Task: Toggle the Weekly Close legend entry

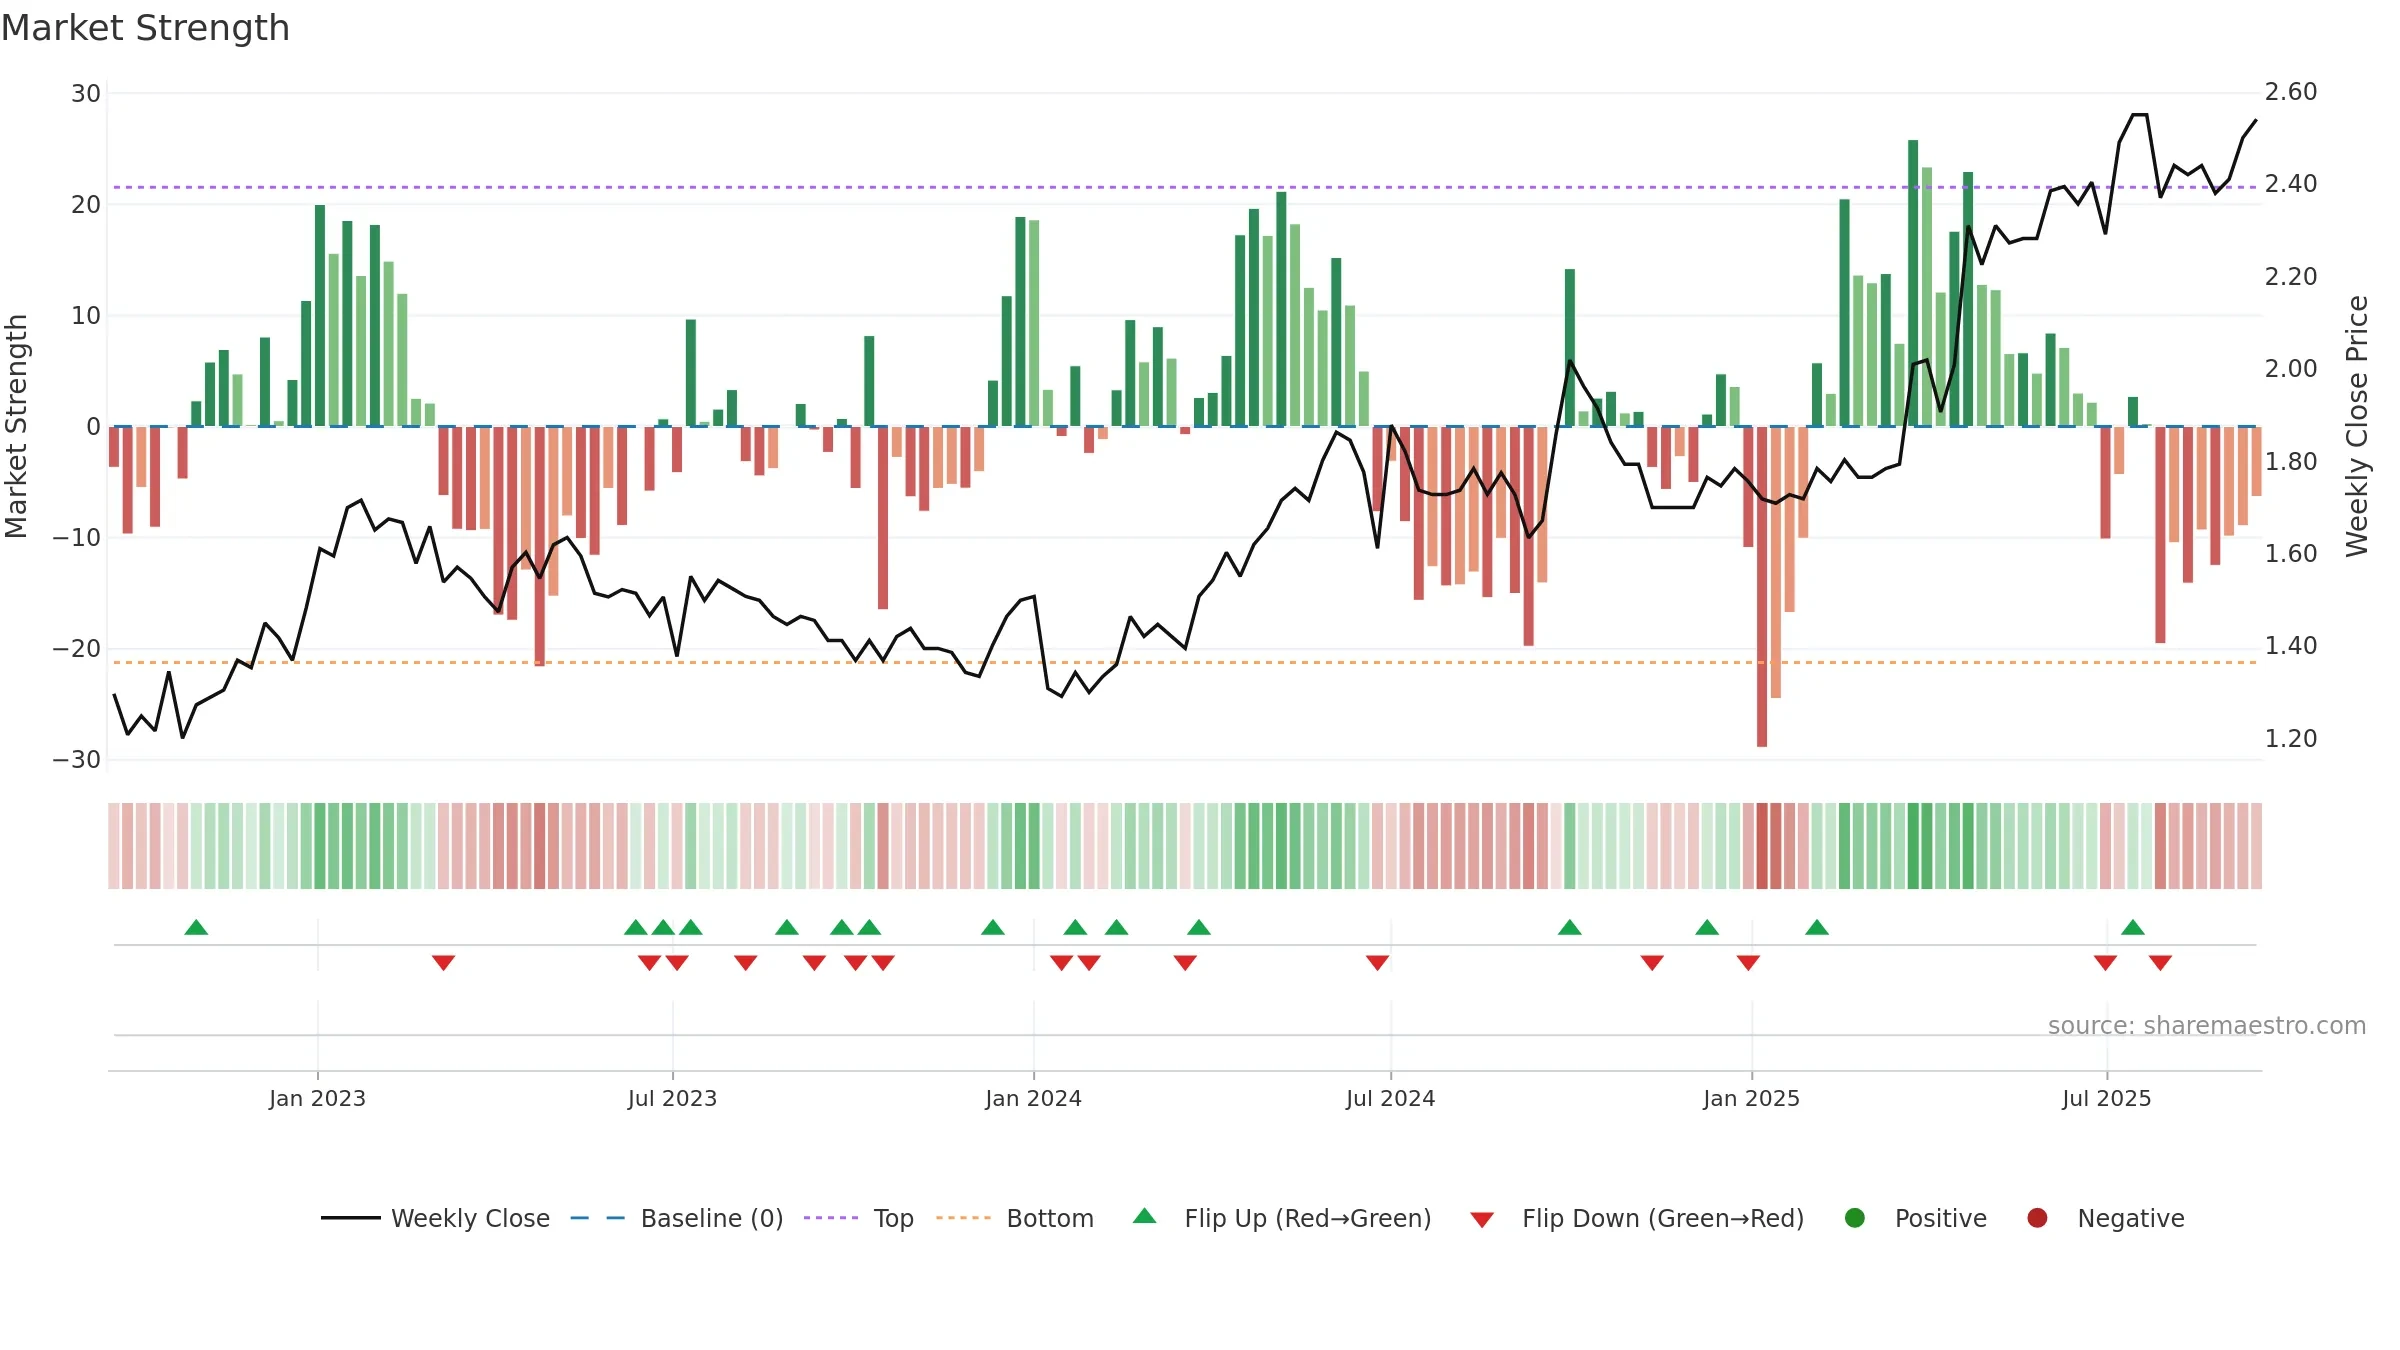Action: click(x=435, y=1218)
